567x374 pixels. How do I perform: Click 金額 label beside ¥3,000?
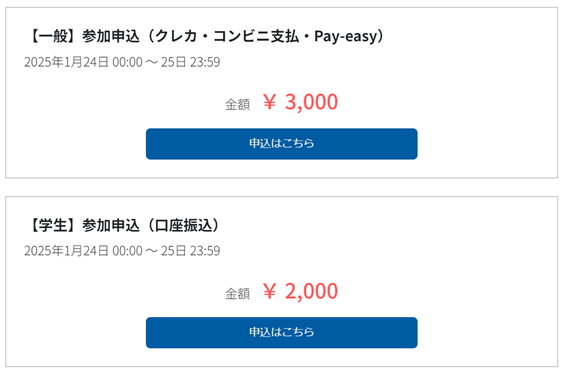[238, 105]
